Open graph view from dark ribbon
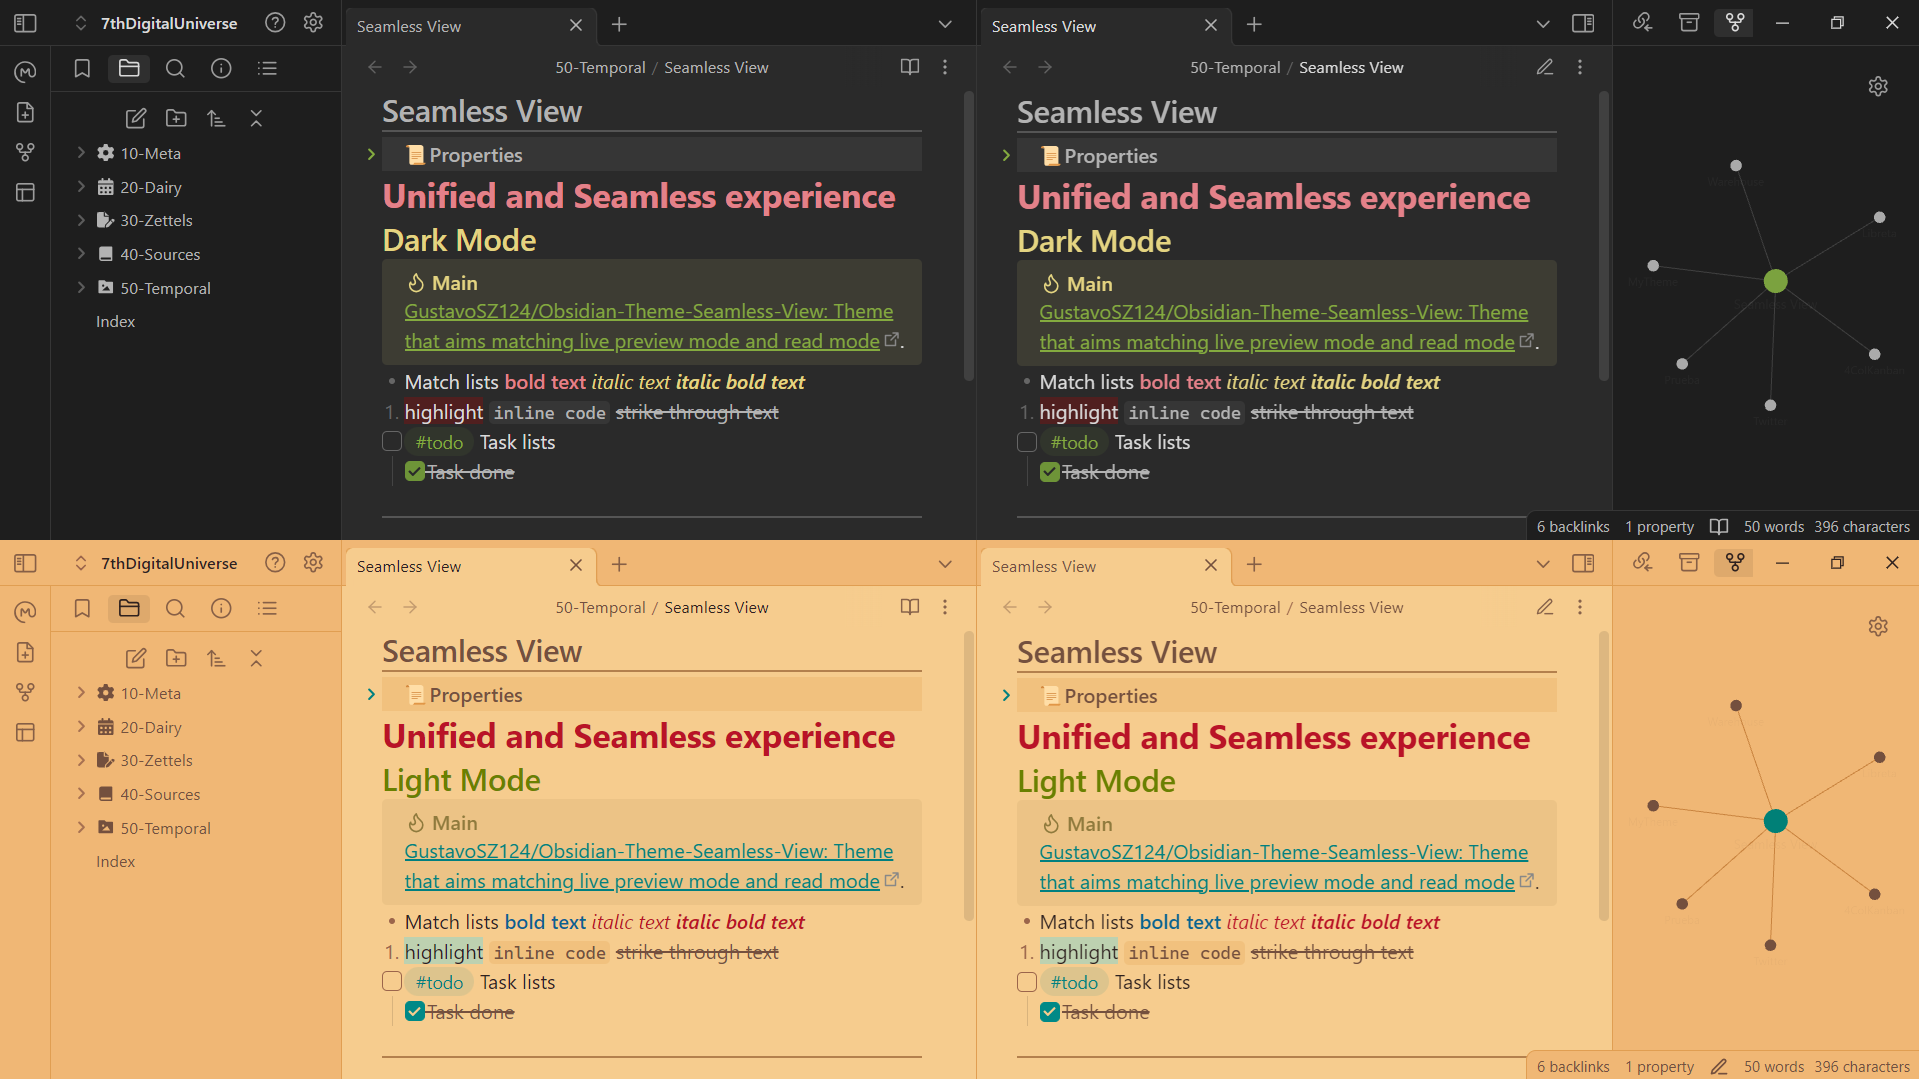Image resolution: width=1919 pixels, height=1079 pixels. 25,152
